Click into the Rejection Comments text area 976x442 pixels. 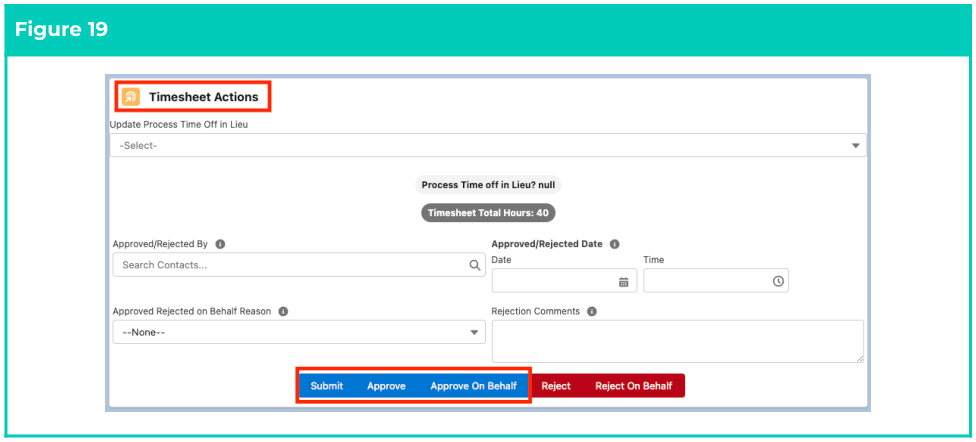point(678,341)
